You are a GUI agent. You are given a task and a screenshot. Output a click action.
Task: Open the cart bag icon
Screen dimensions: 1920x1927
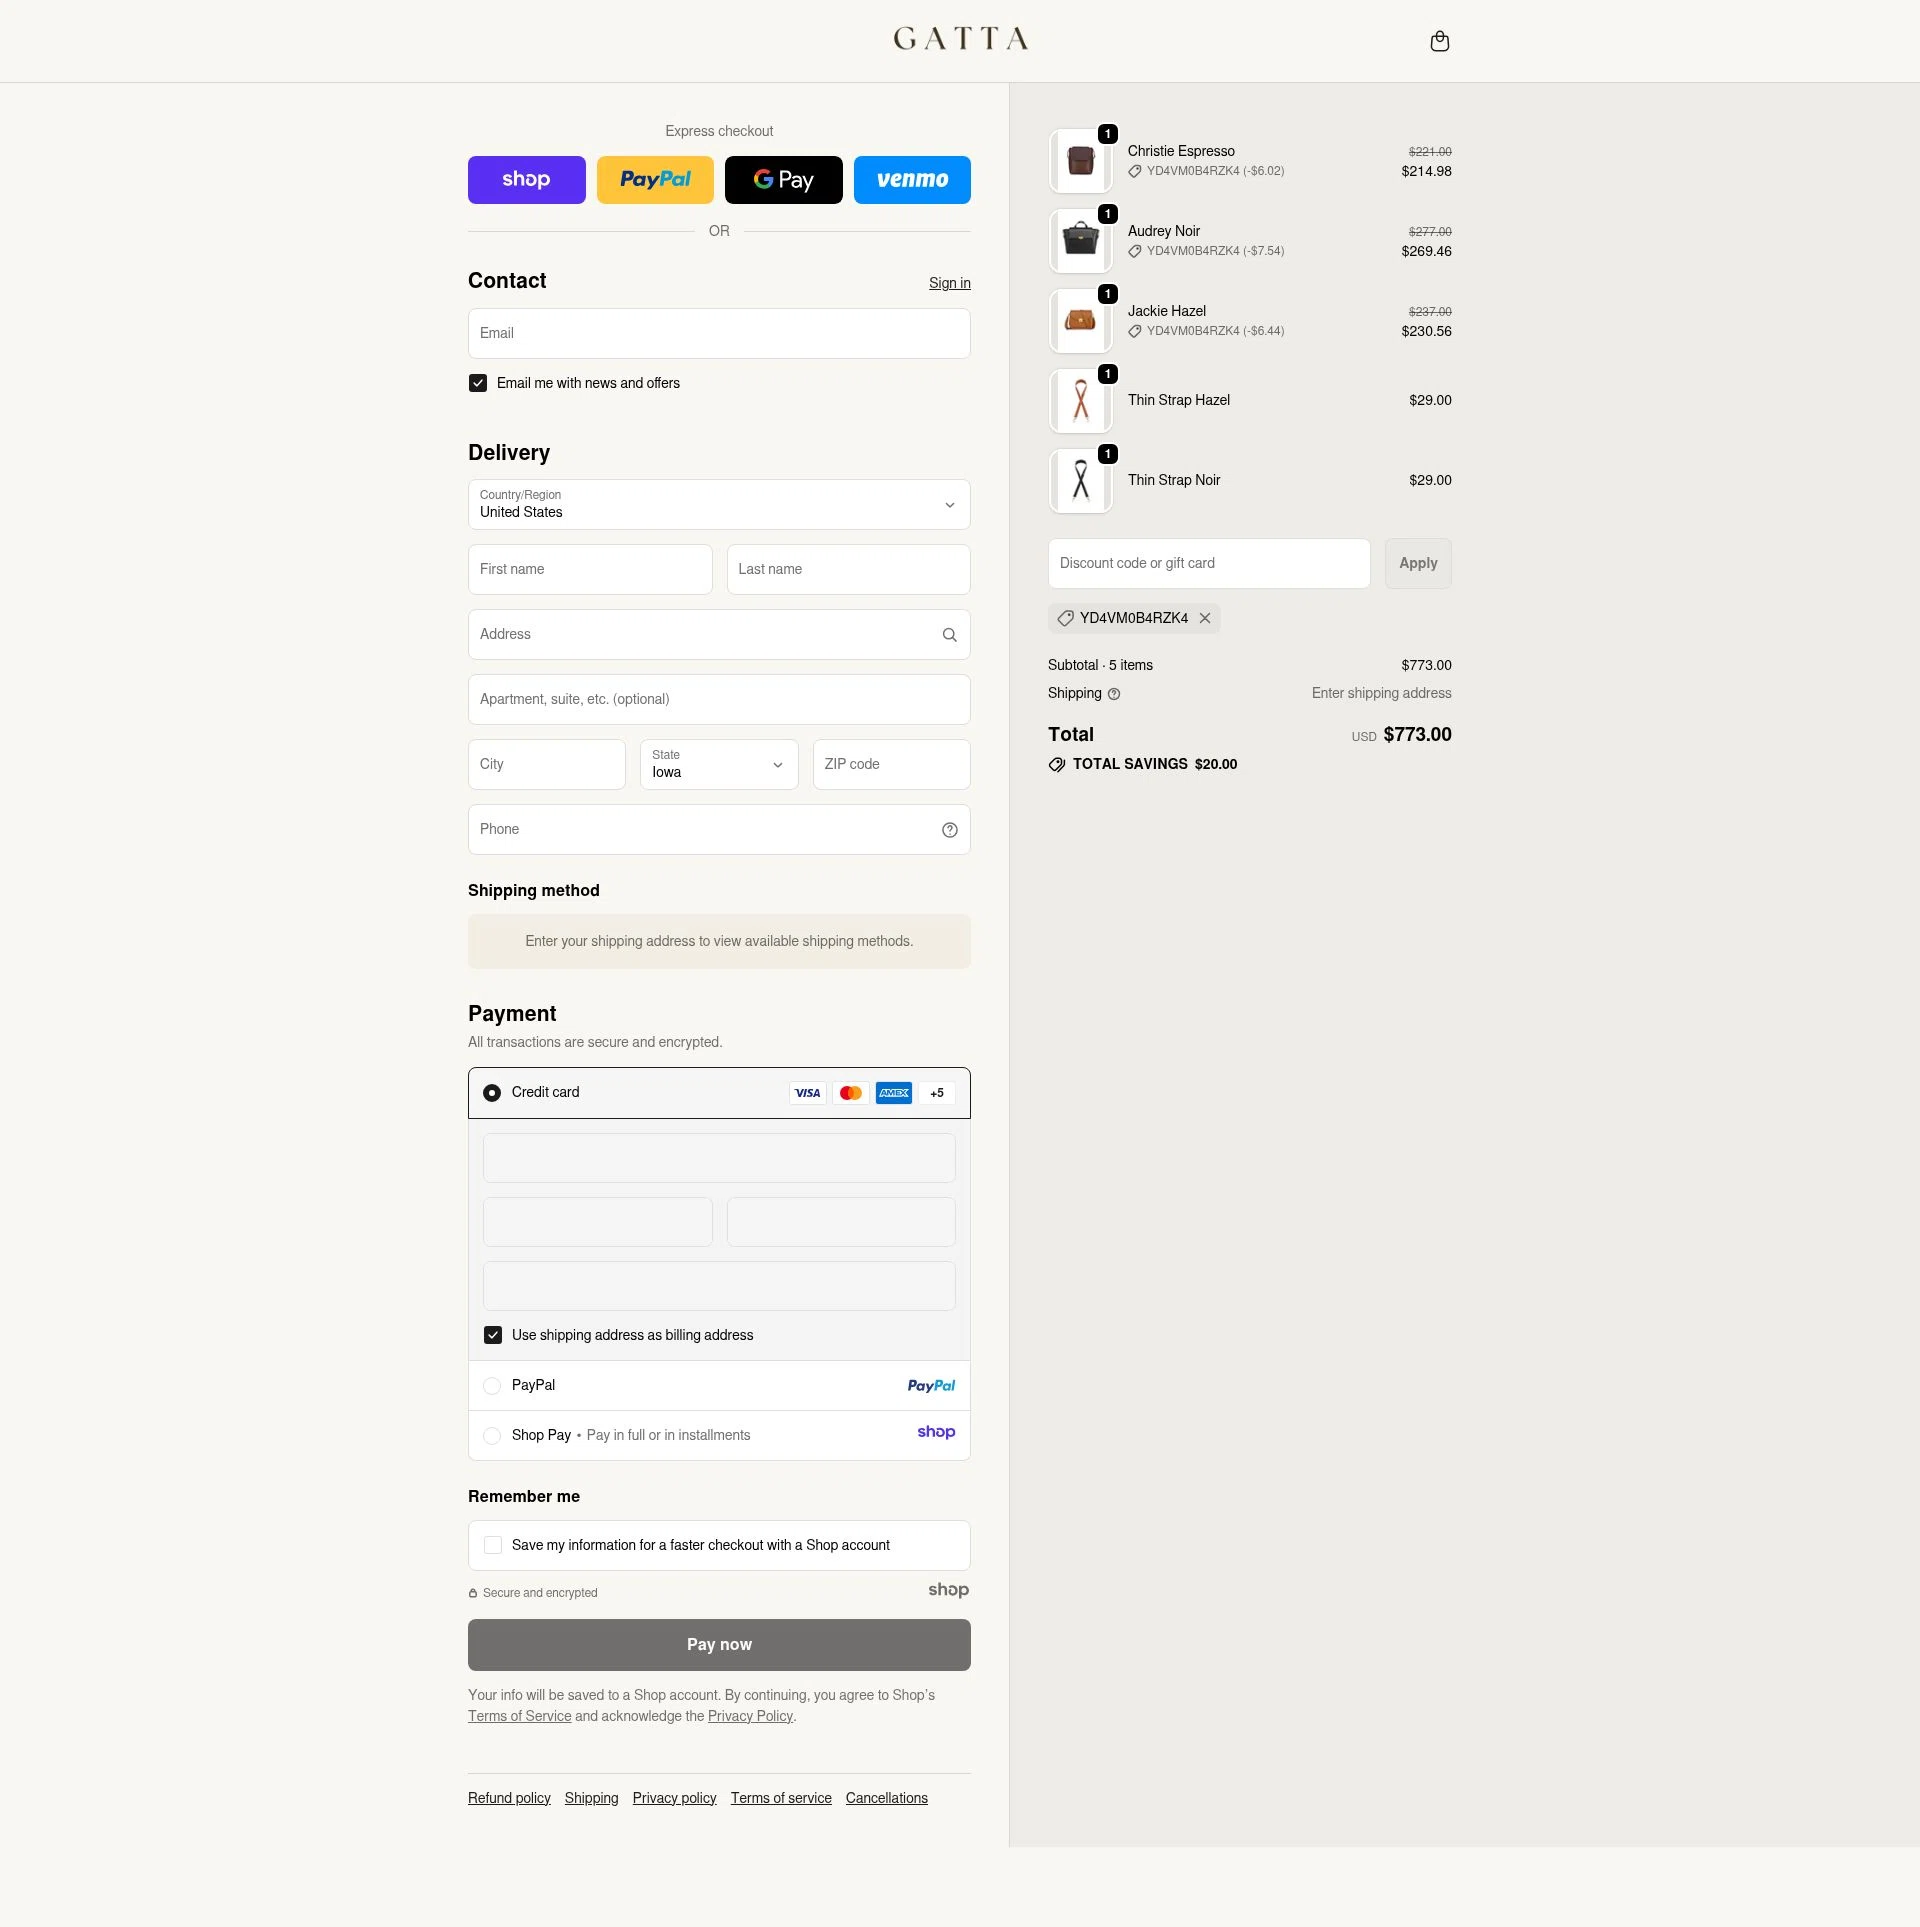click(x=1440, y=41)
